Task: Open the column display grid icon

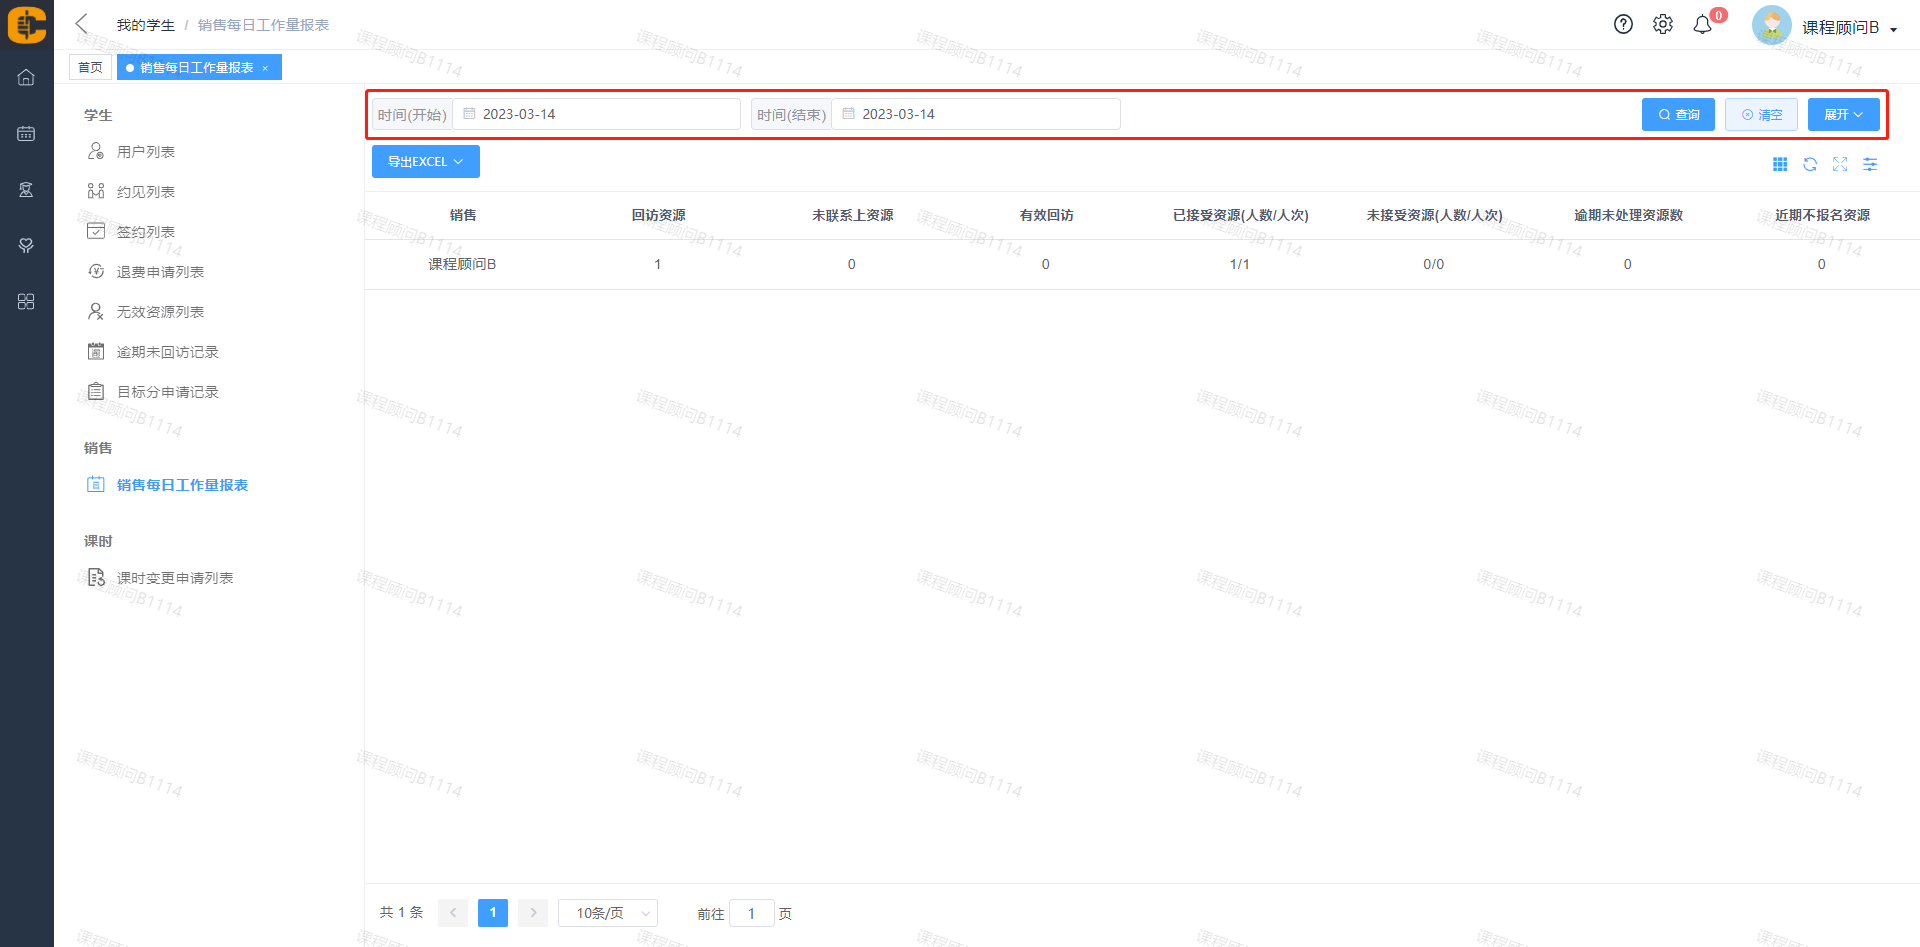Action: point(1780,164)
